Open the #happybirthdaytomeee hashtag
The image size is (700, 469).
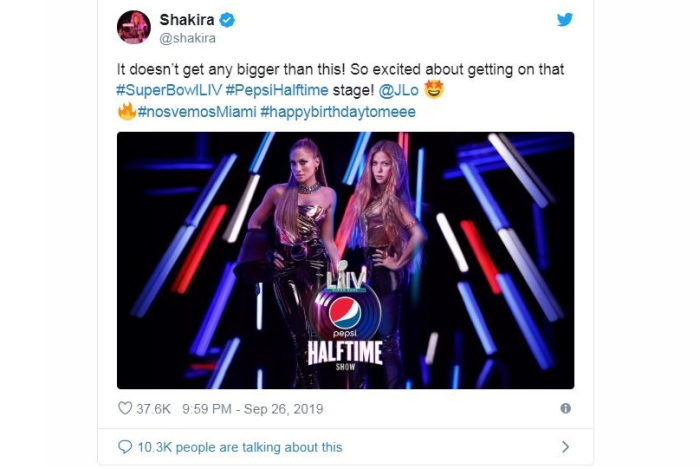[x=338, y=112]
